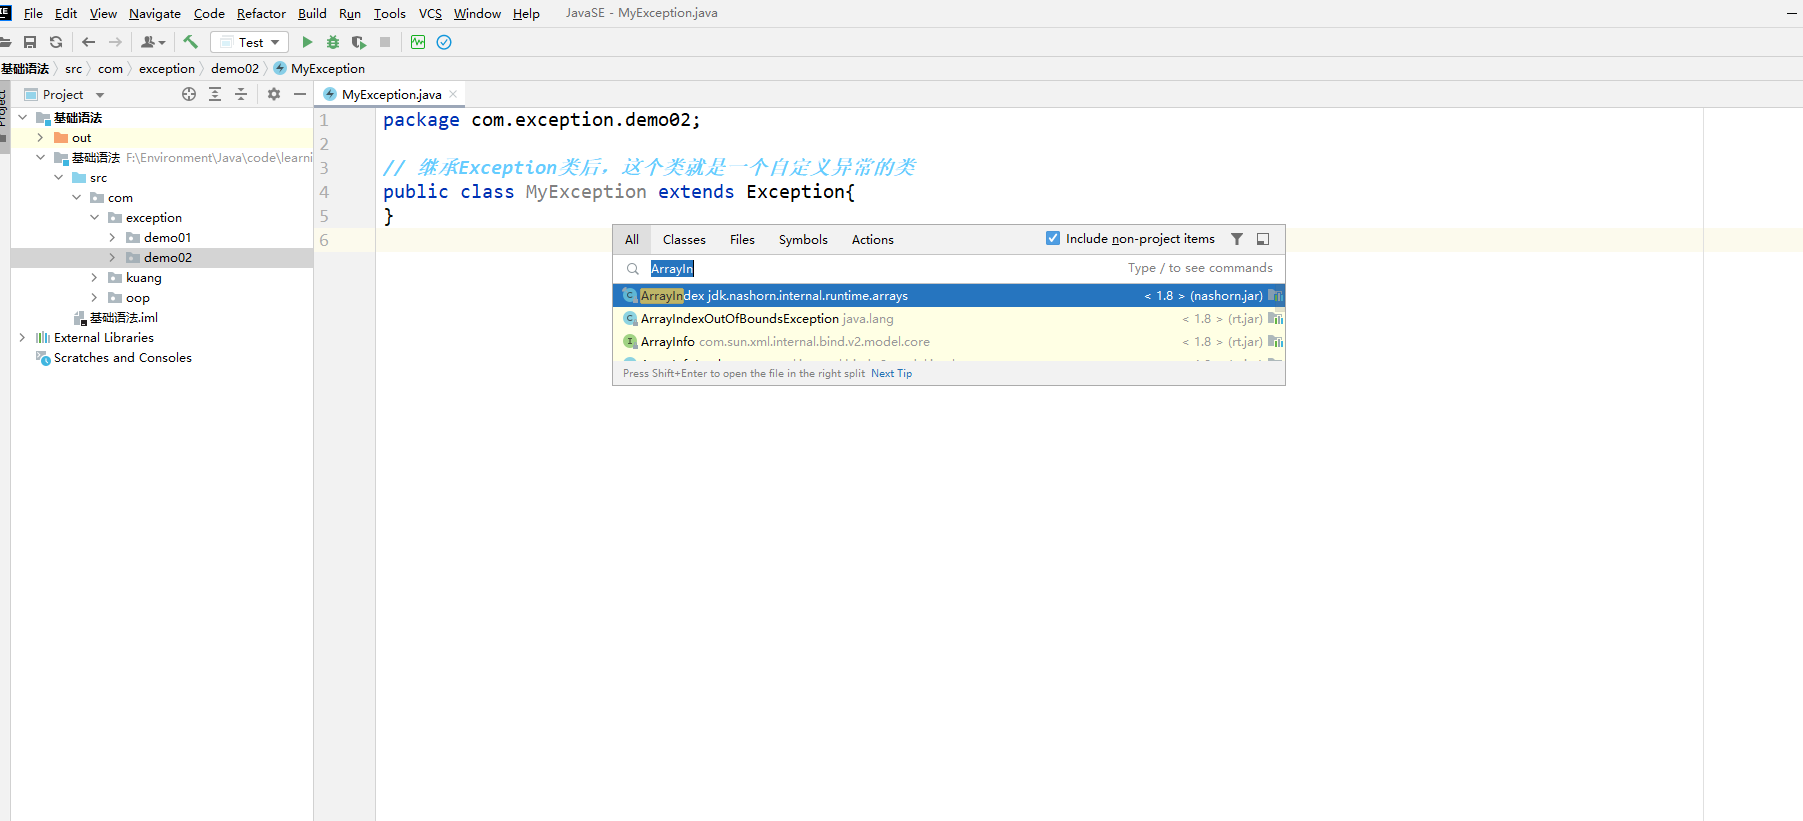Expand External Libraries node
The image size is (1803, 821).
(x=23, y=337)
